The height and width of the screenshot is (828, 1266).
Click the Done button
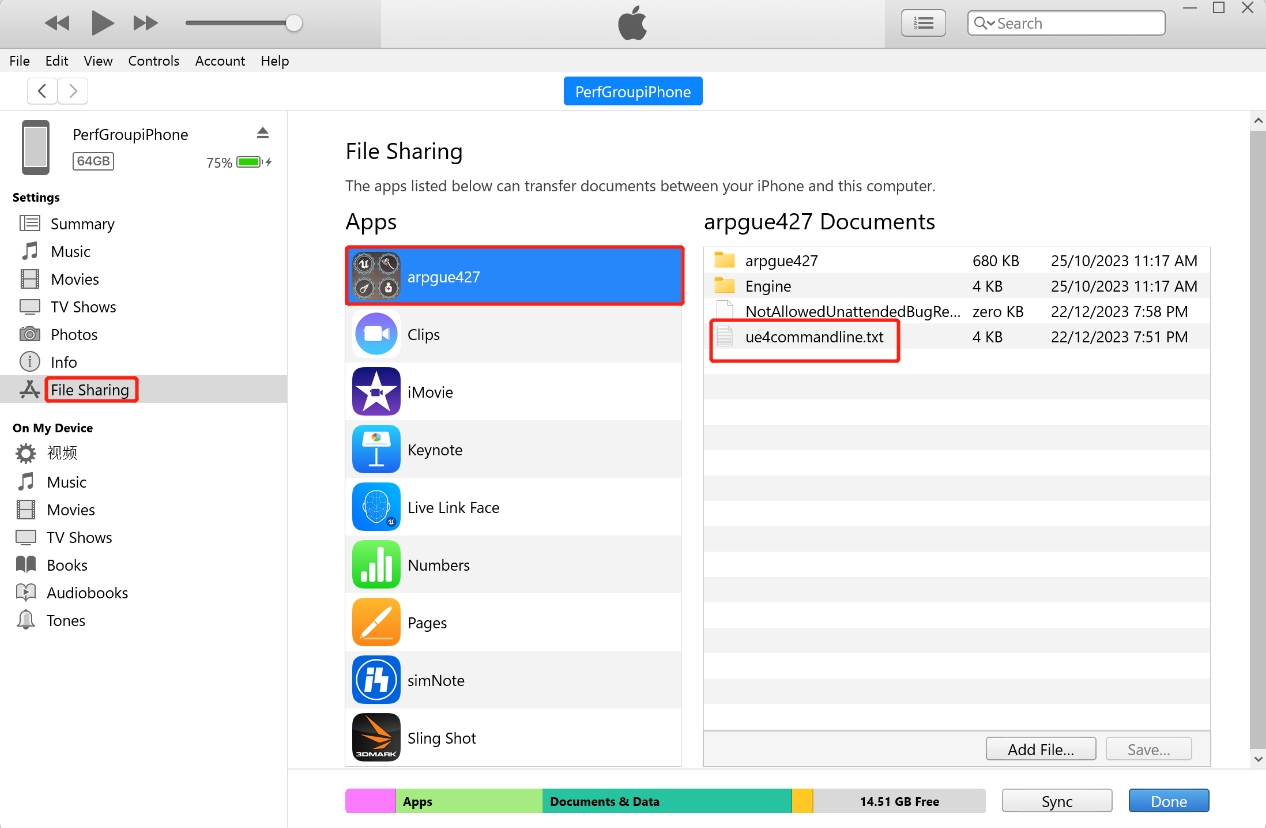(1169, 801)
